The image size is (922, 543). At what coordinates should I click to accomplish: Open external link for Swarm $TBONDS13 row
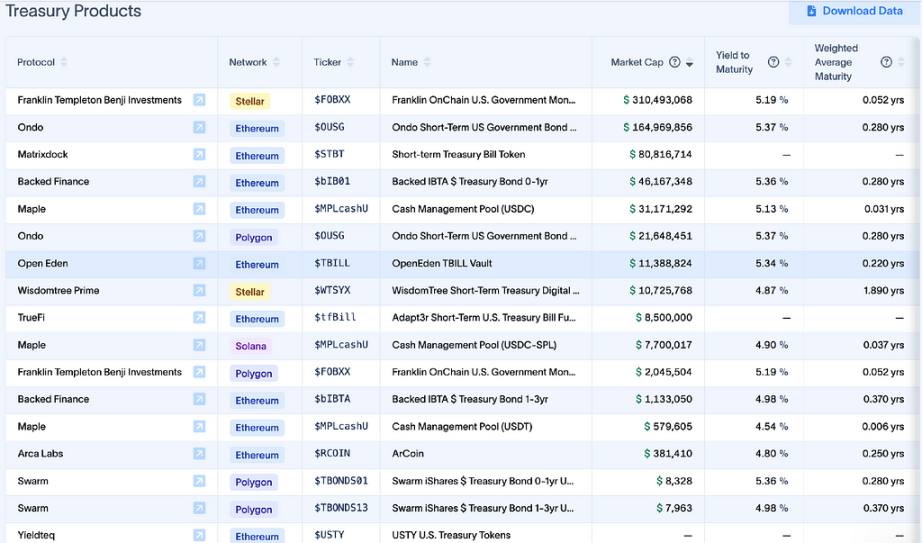[x=199, y=508]
